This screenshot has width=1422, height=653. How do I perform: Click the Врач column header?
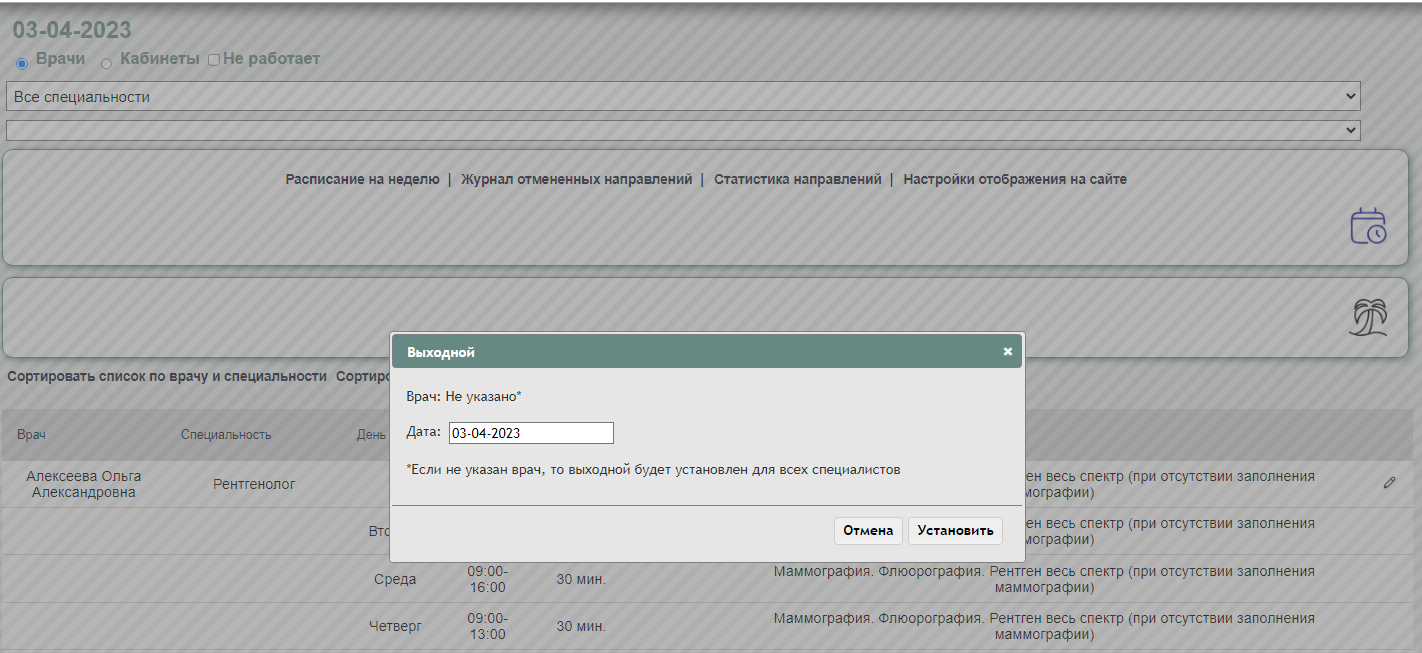(31, 435)
